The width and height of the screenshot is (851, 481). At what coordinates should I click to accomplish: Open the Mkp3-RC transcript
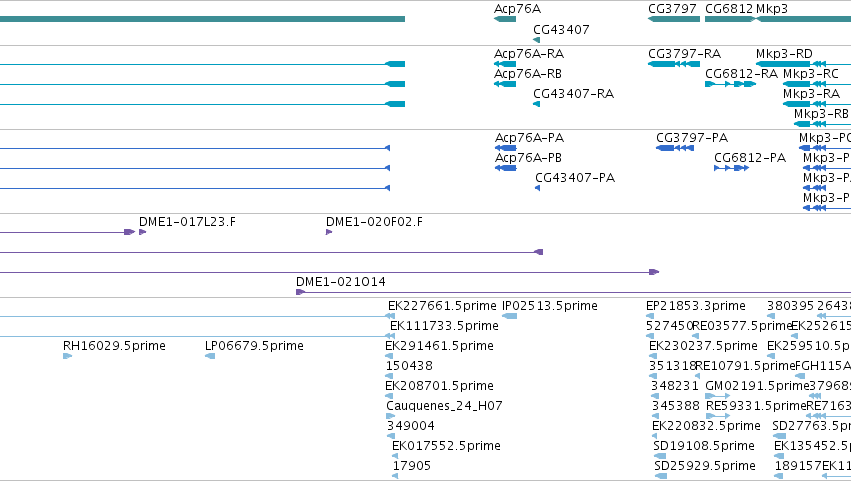(811, 74)
